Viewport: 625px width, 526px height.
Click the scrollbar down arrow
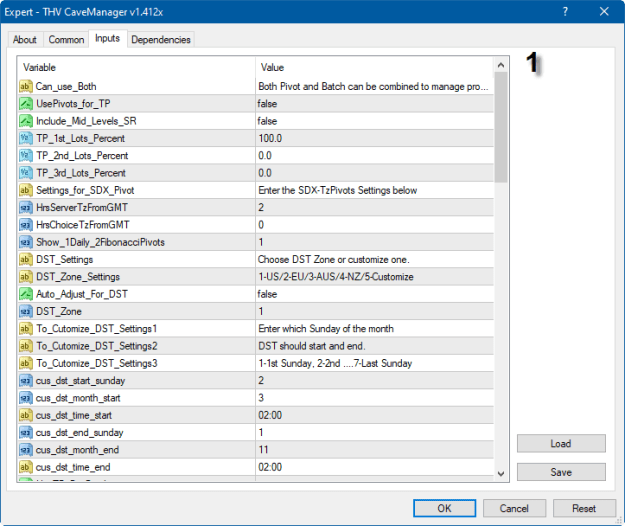click(501, 474)
